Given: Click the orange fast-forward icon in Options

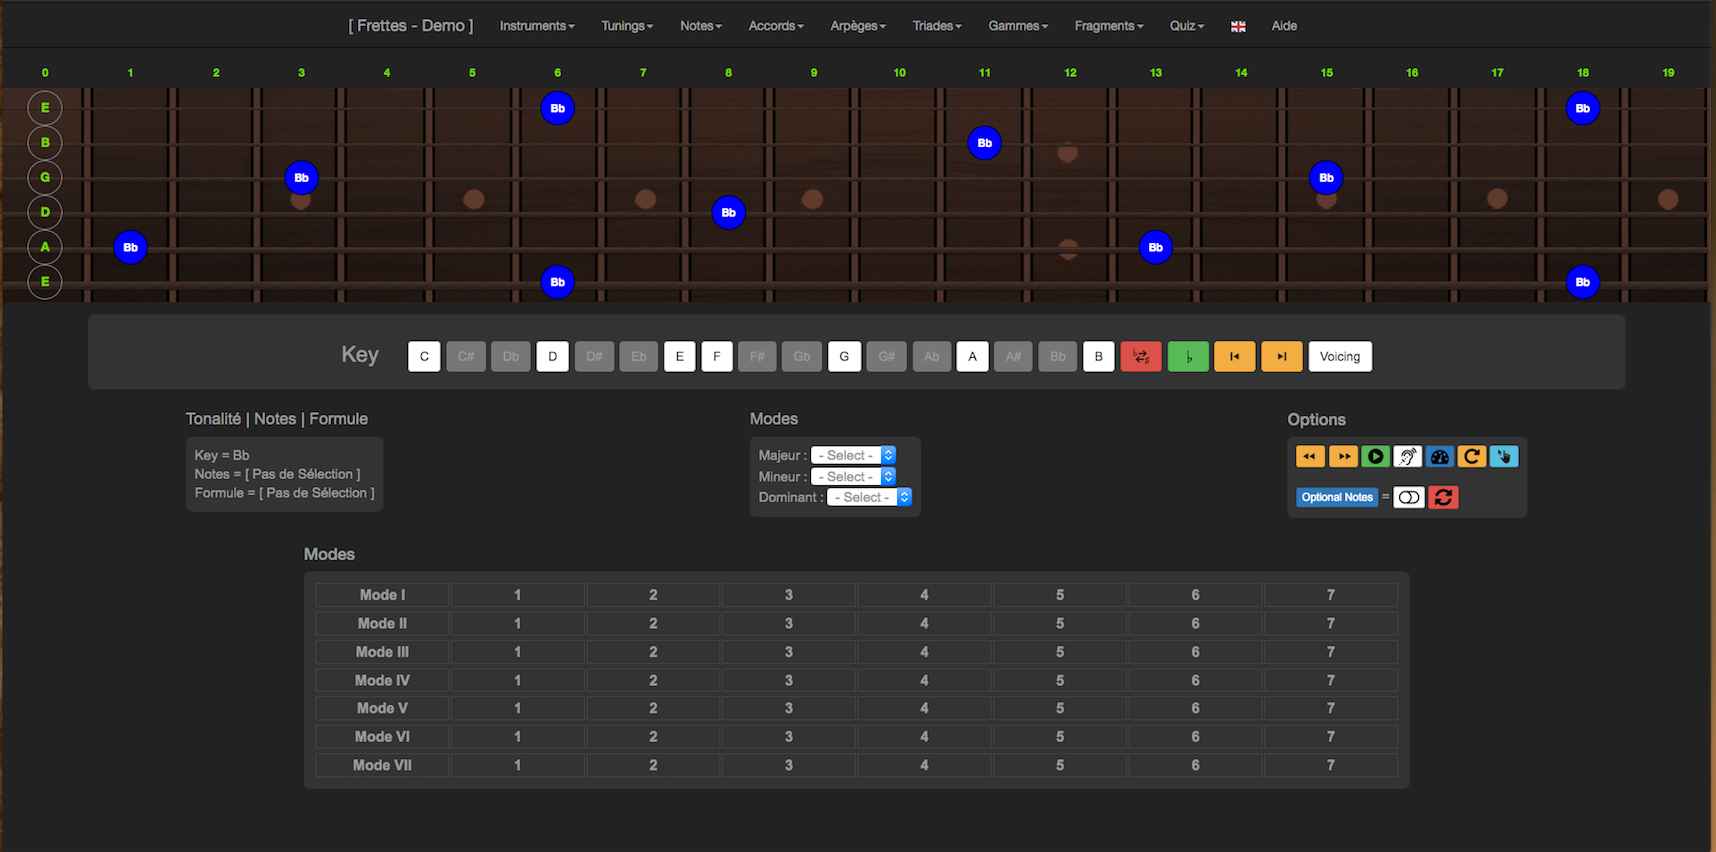Looking at the screenshot, I should tap(1343, 456).
